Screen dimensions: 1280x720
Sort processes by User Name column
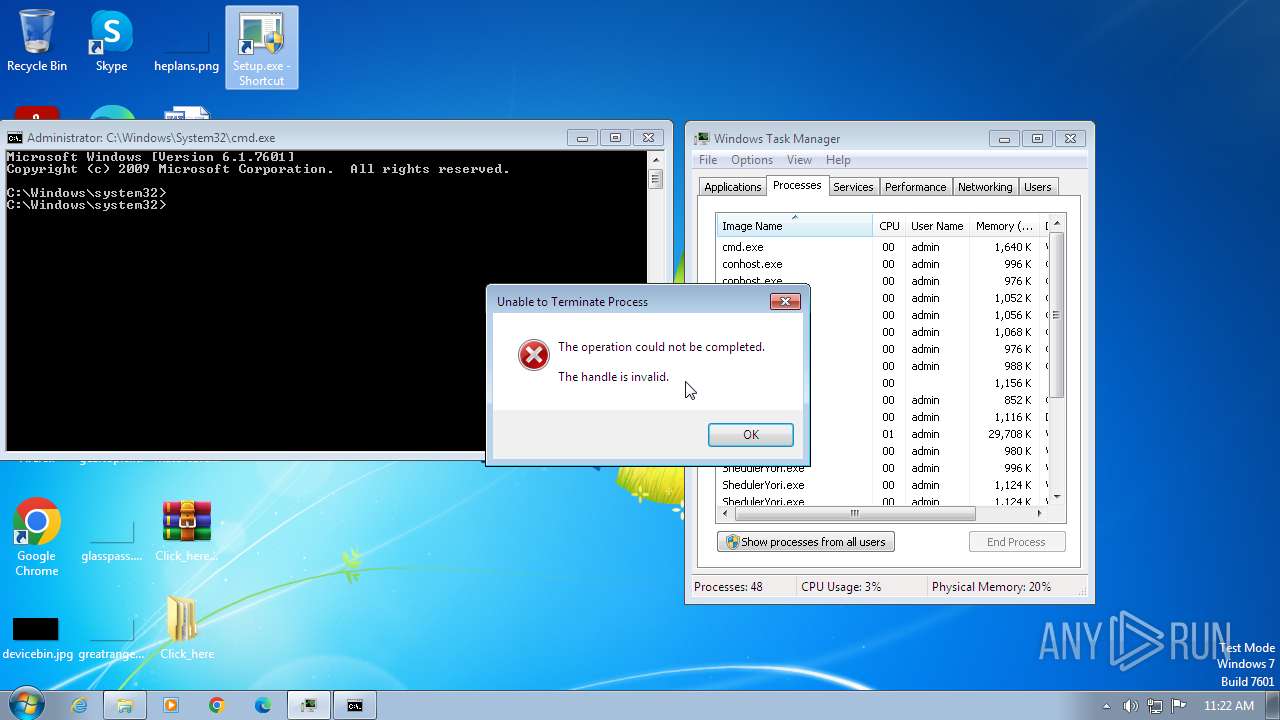(x=937, y=226)
